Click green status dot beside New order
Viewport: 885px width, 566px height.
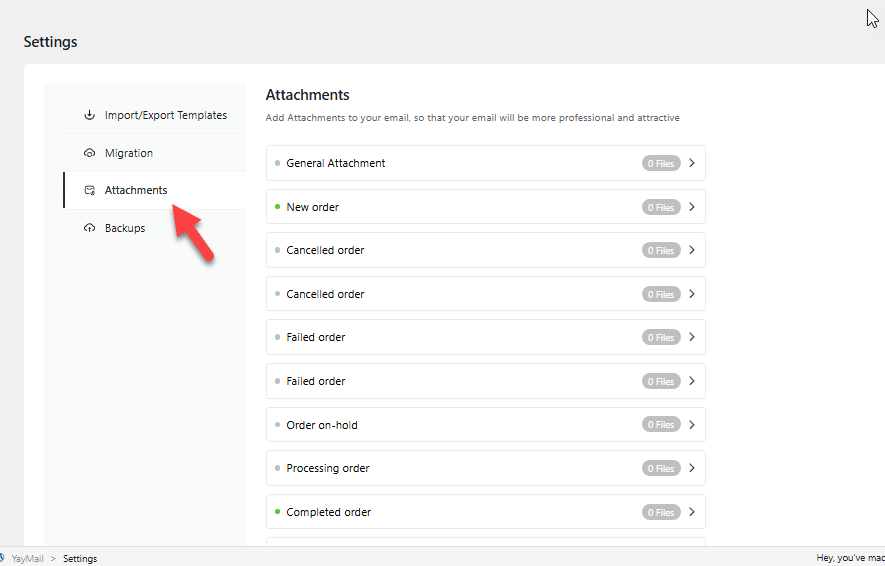click(x=277, y=207)
